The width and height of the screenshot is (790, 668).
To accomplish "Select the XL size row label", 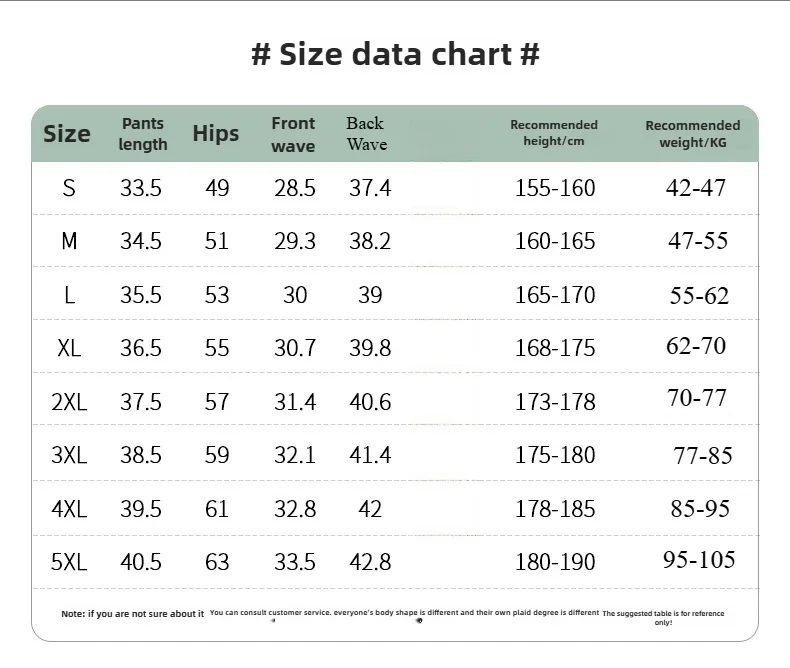I will click(x=69, y=348).
